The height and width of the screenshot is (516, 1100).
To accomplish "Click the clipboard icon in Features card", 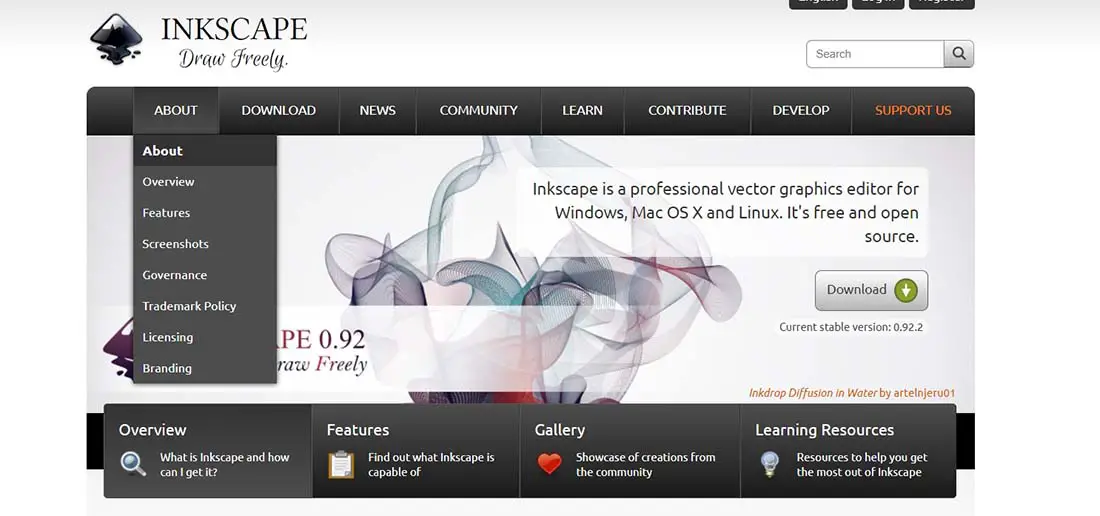I will 341,464.
